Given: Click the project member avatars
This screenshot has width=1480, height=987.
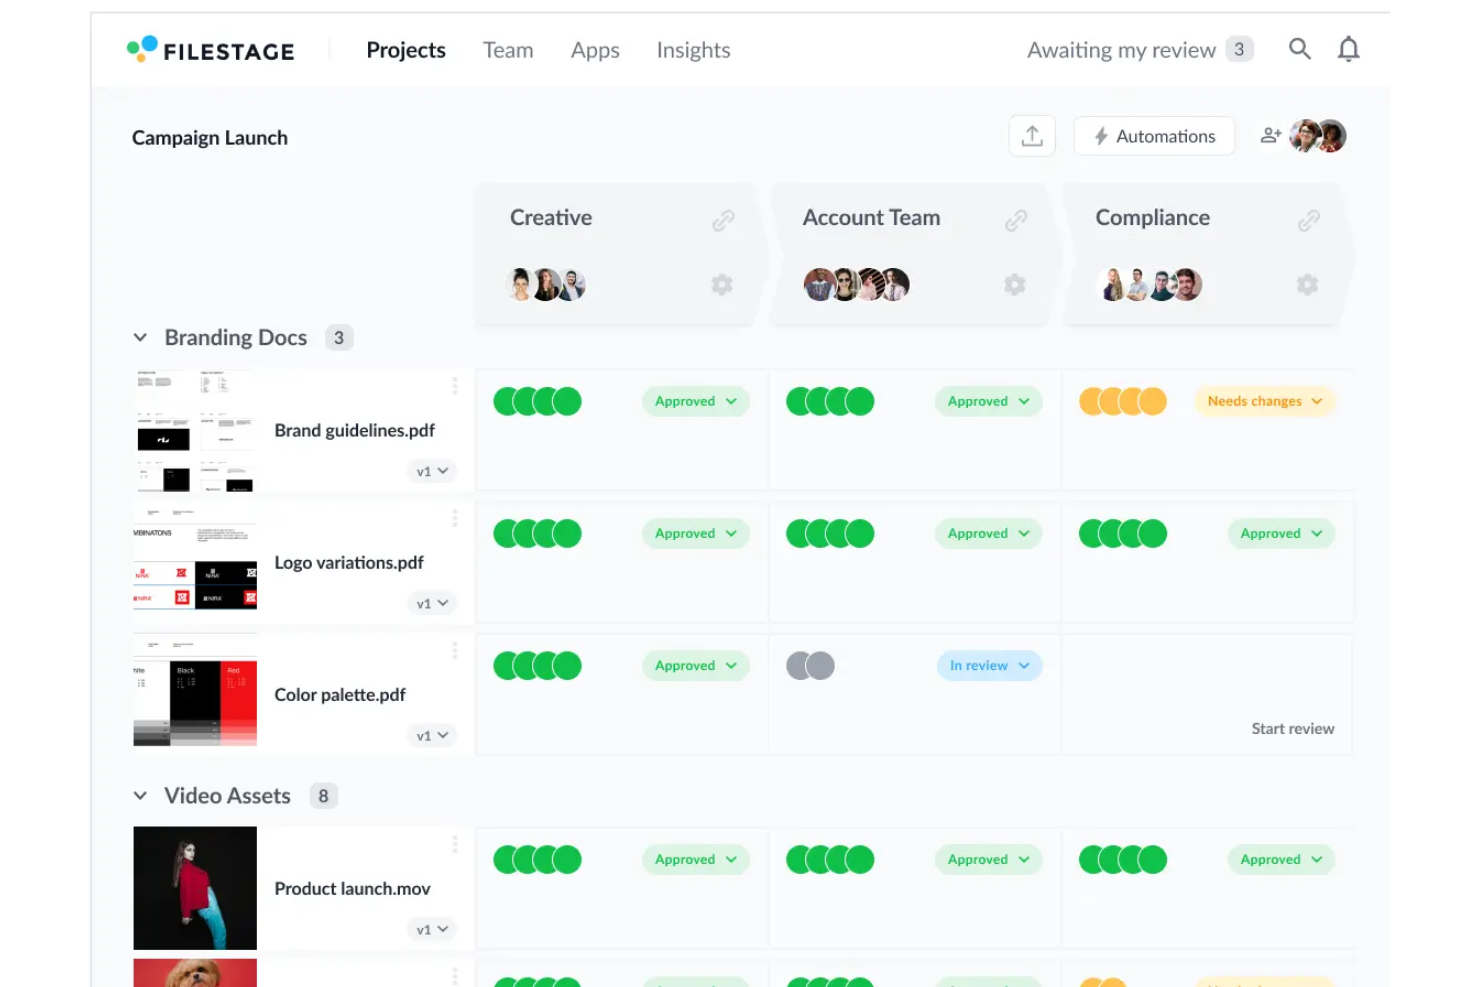Looking at the screenshot, I should click(x=1318, y=135).
